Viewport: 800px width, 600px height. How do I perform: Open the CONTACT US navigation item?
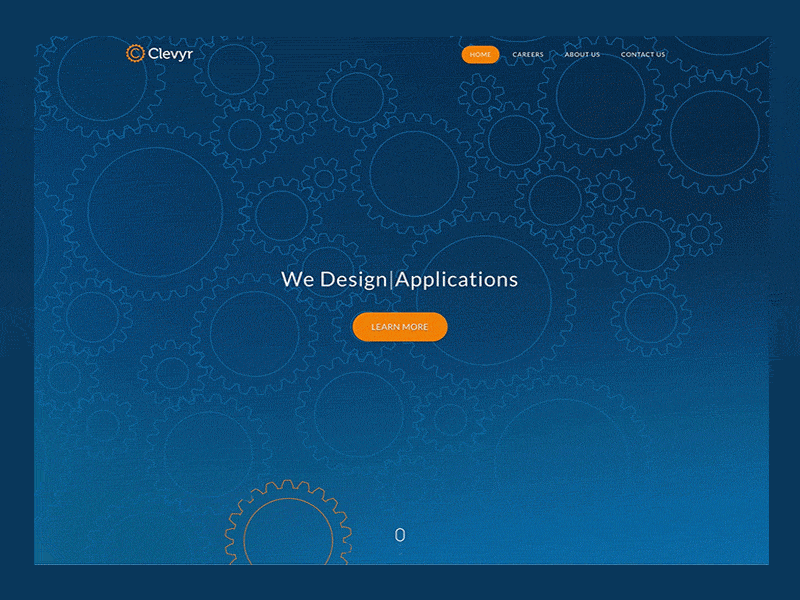click(x=642, y=54)
